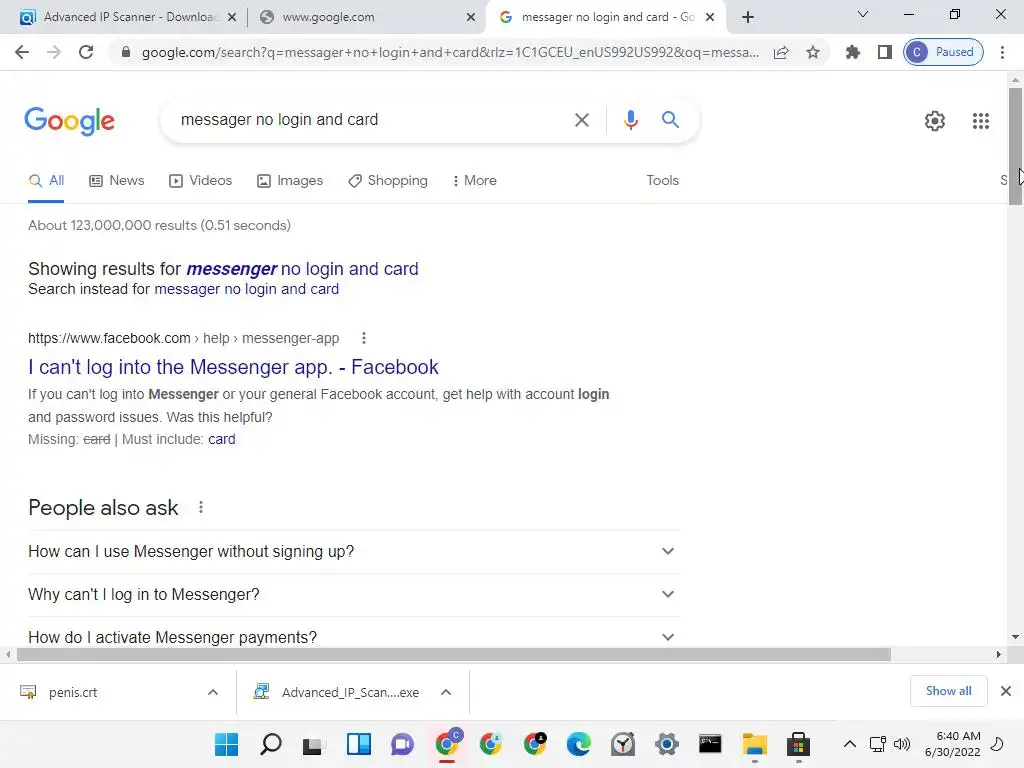1024x768 pixels.
Task: Expand How do I activate Messenger payments
Action: click(x=353, y=637)
